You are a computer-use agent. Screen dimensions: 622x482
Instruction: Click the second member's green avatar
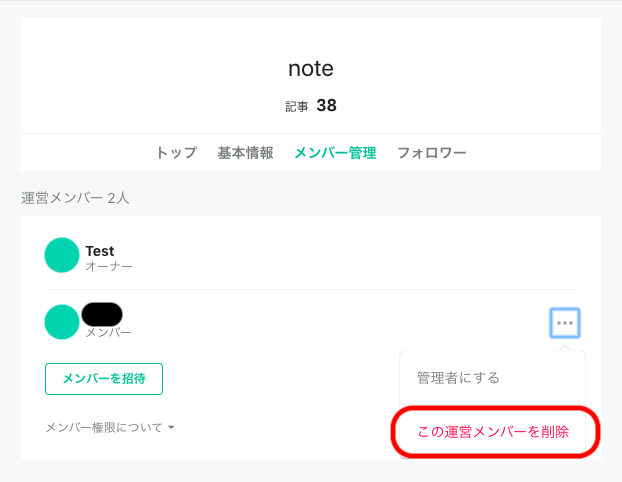coord(62,322)
